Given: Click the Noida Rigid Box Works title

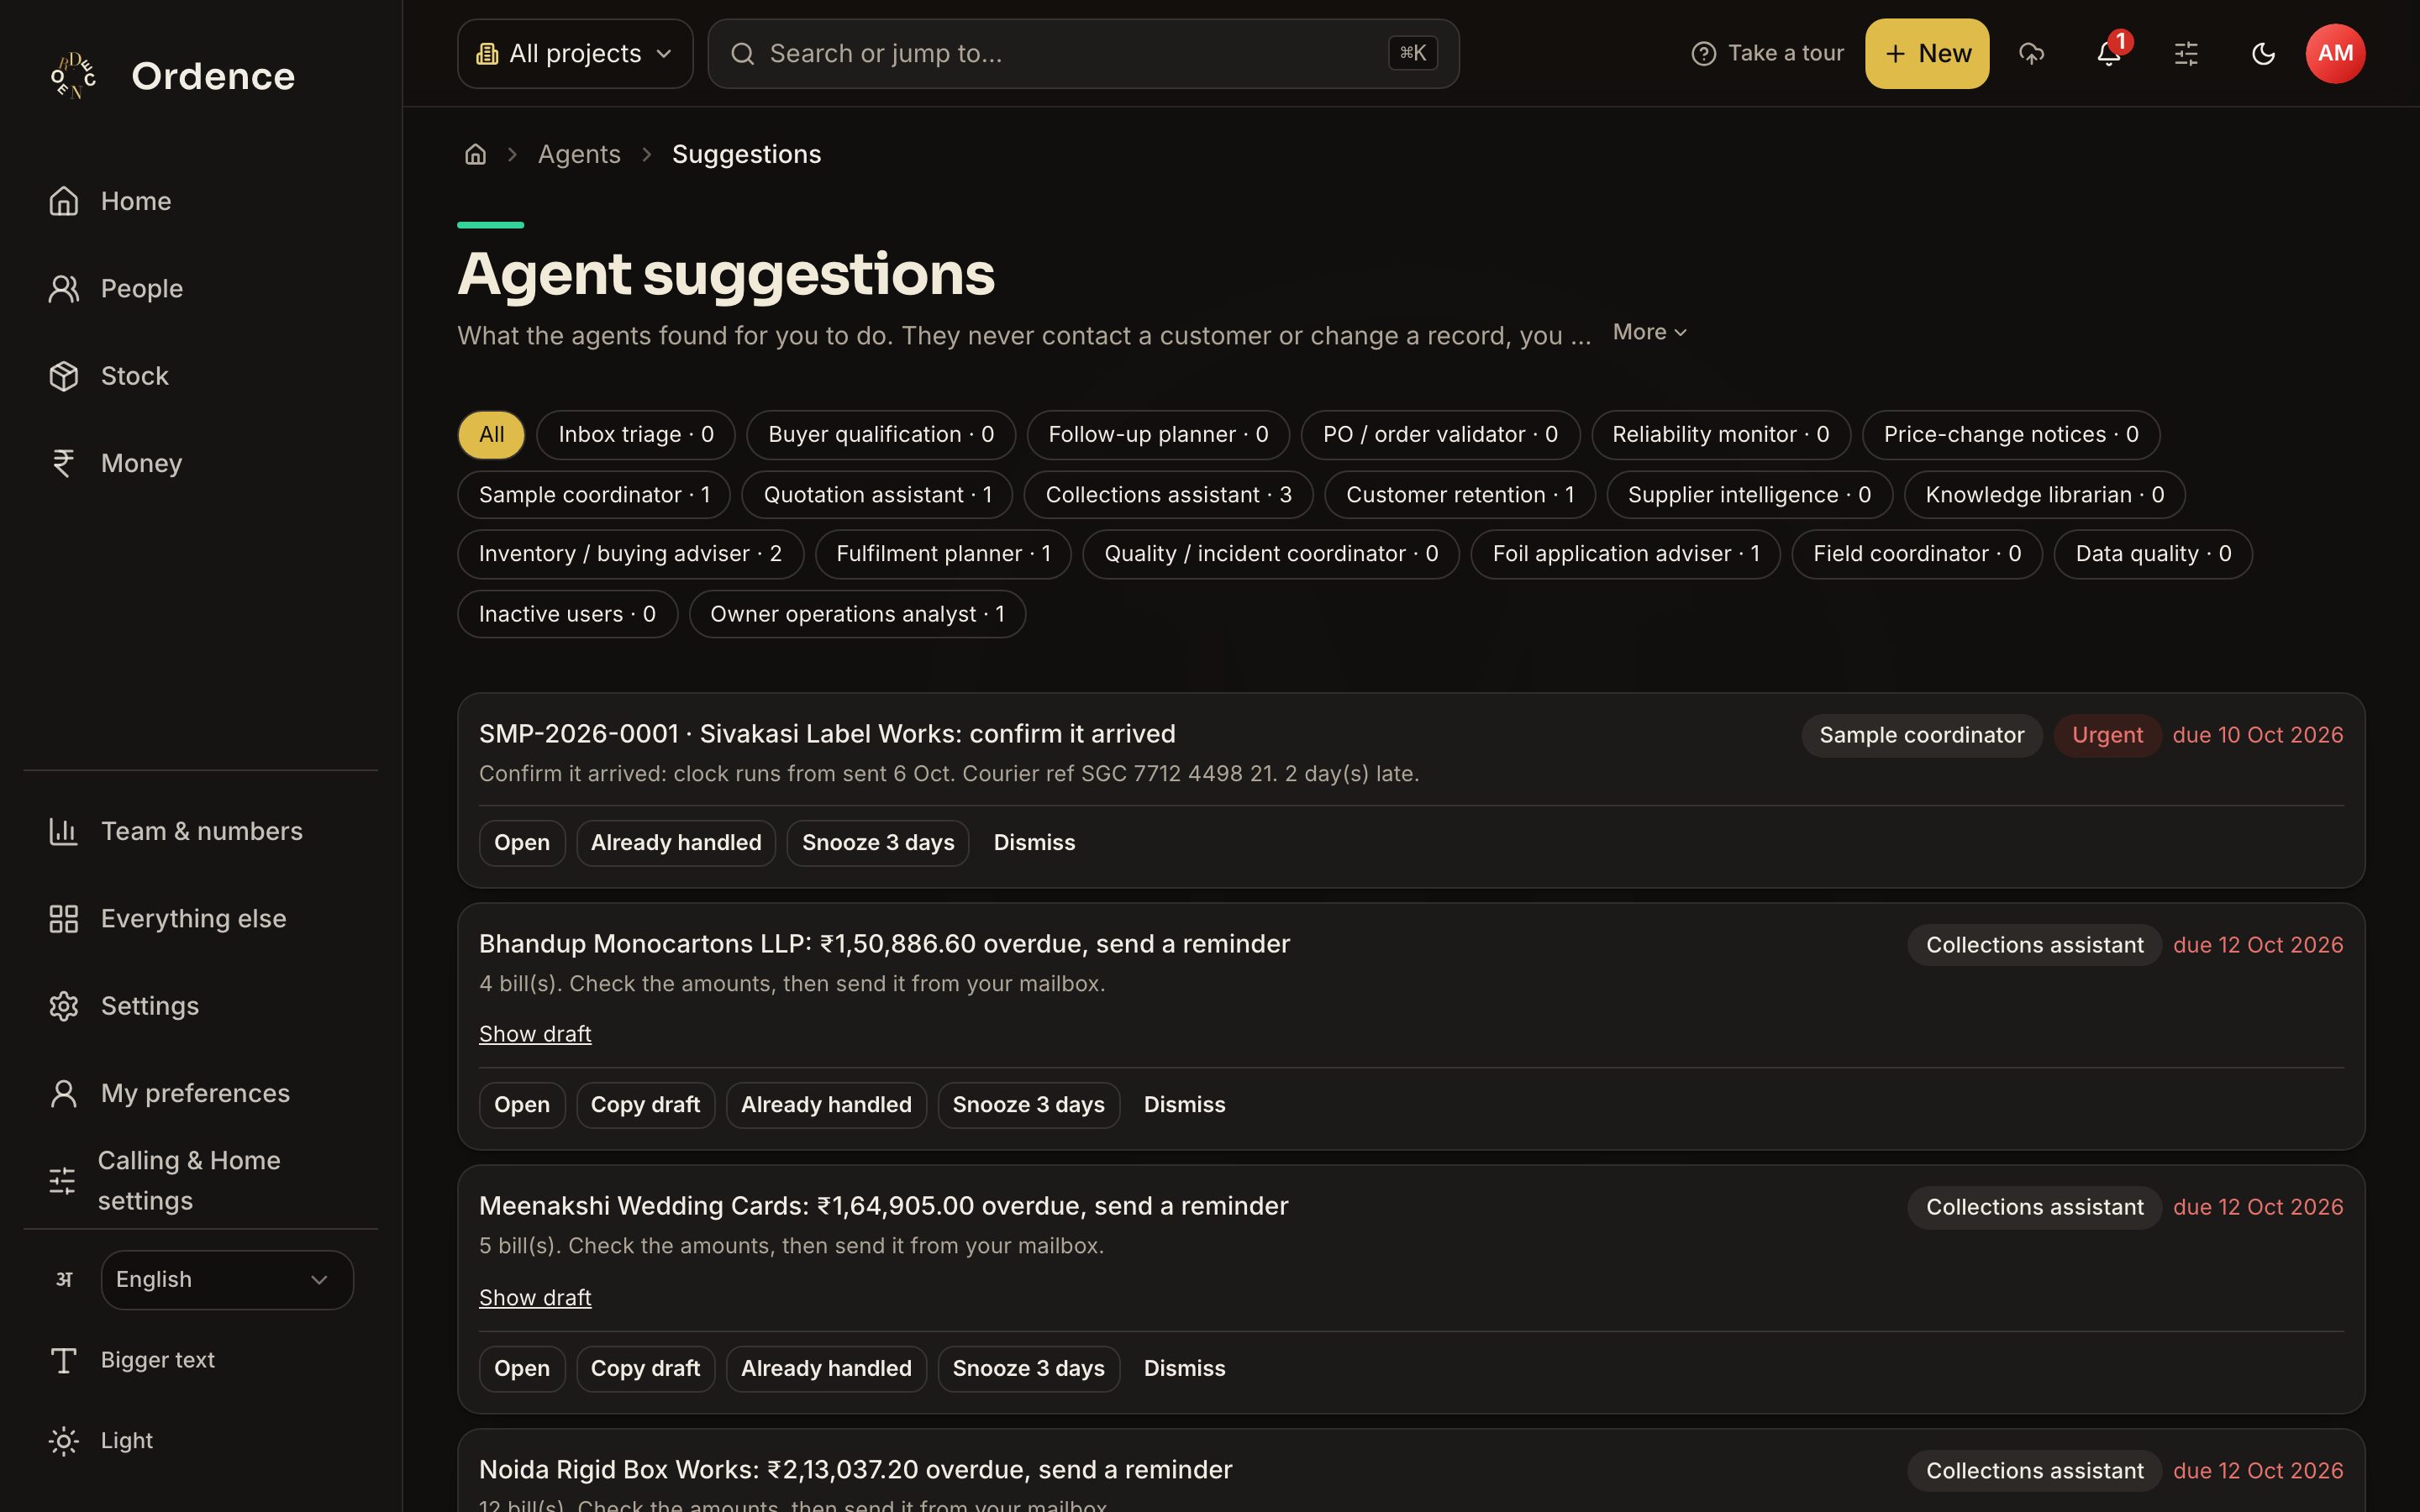Looking at the screenshot, I should [x=855, y=1469].
